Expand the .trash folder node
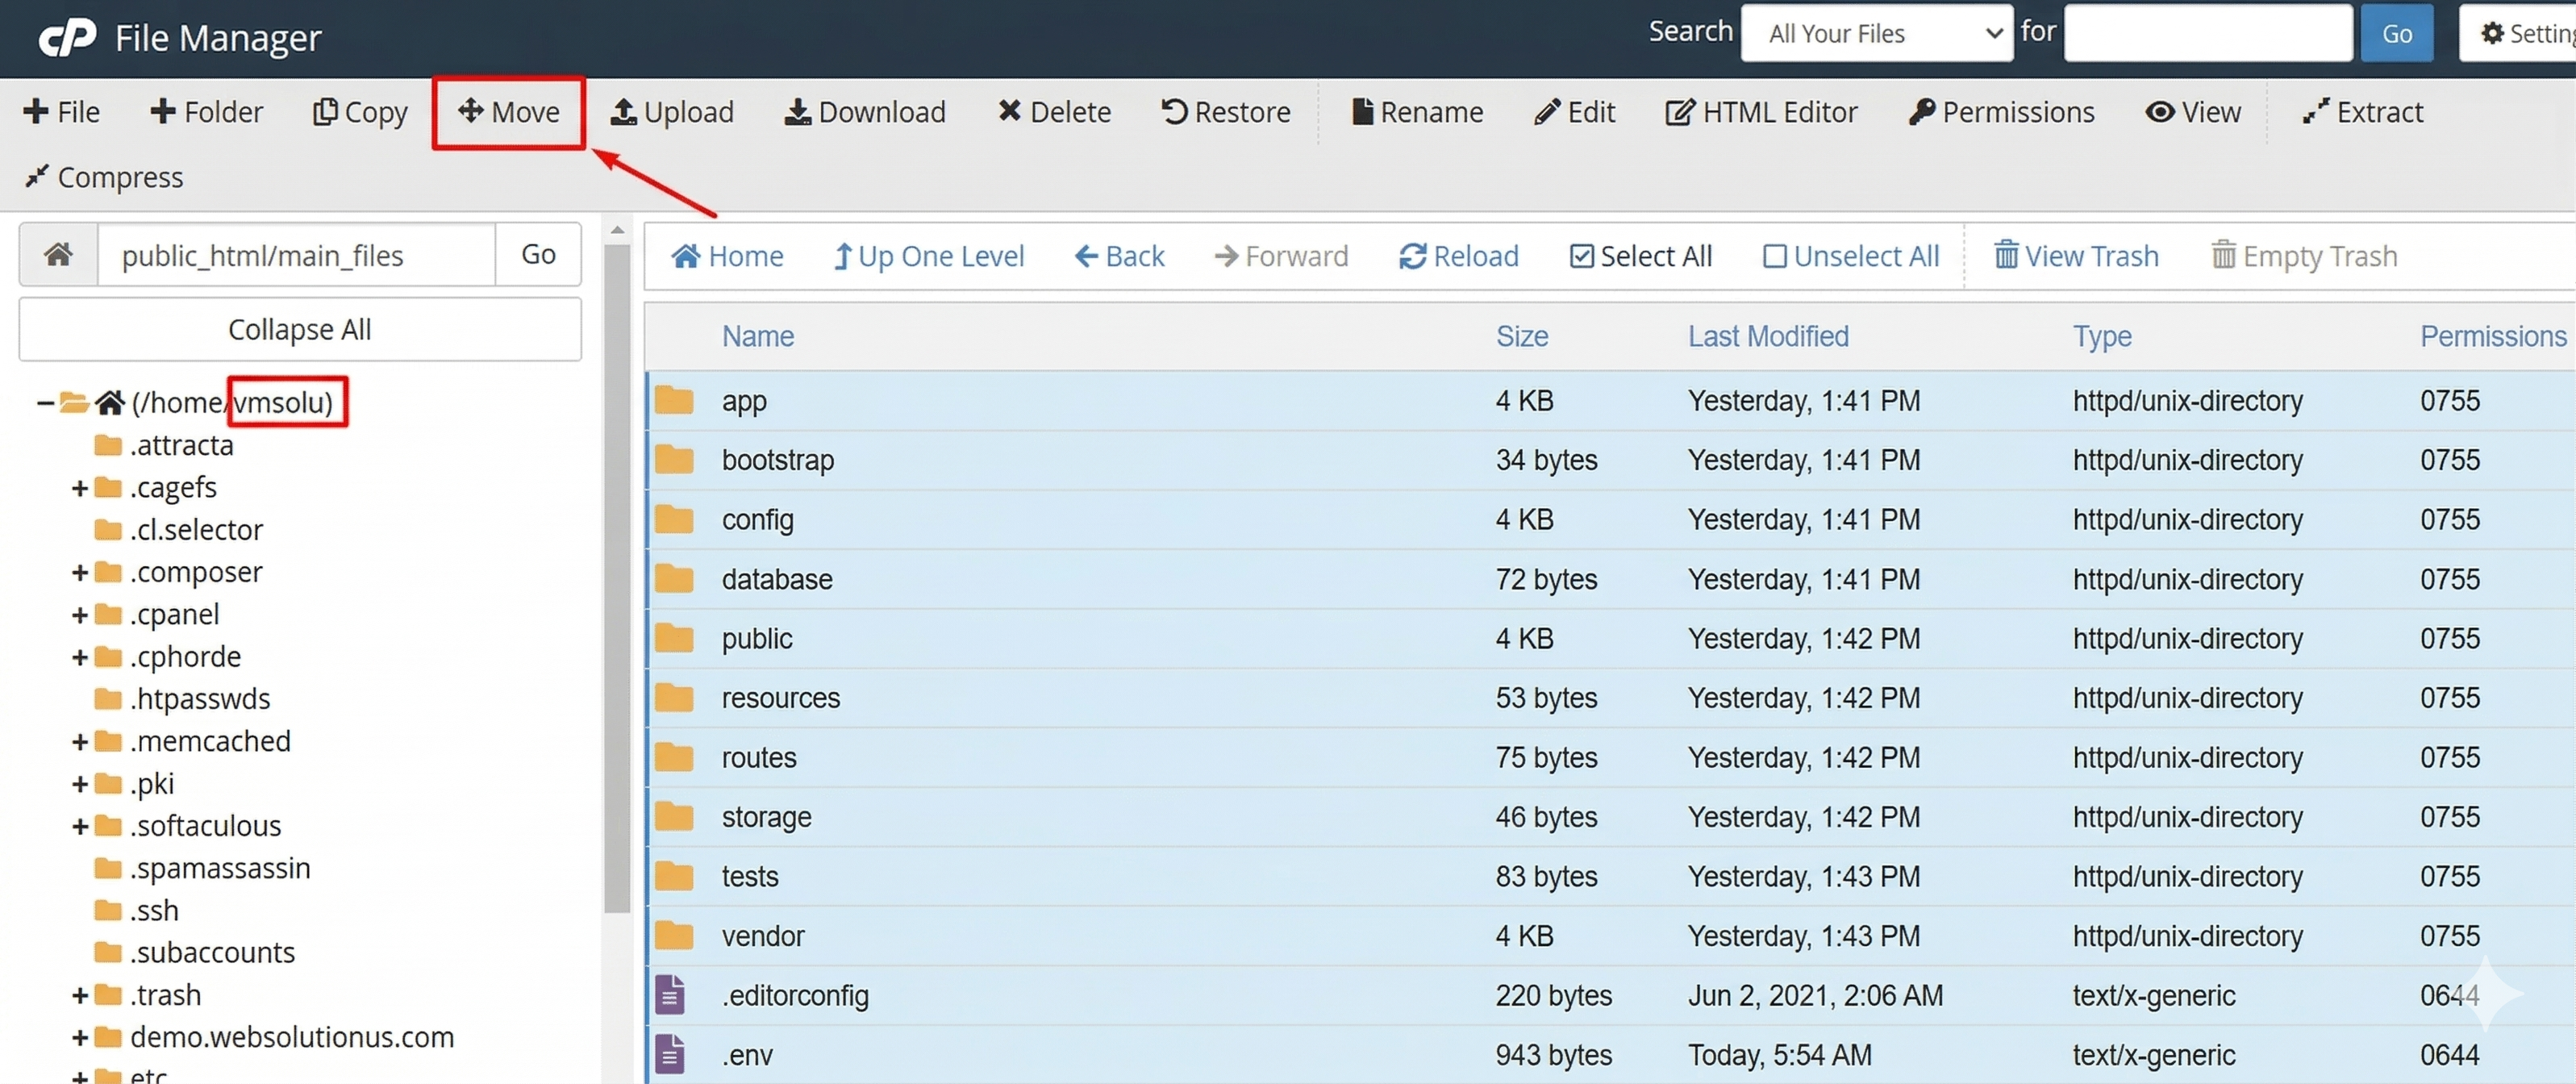The height and width of the screenshot is (1084, 2576). [80, 995]
